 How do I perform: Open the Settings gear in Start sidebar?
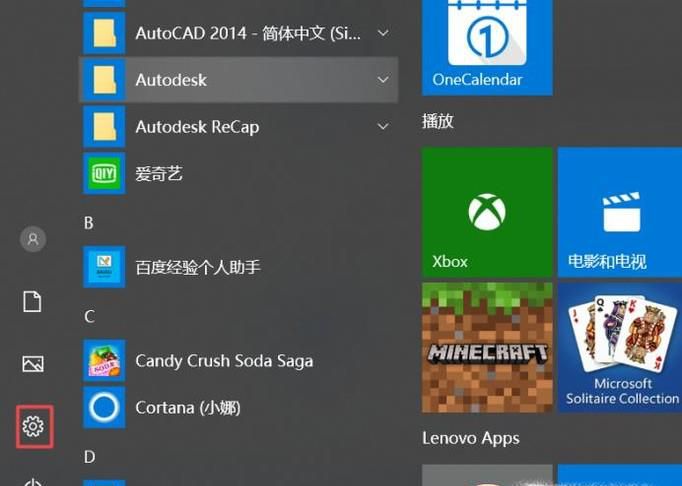pyautogui.click(x=33, y=426)
